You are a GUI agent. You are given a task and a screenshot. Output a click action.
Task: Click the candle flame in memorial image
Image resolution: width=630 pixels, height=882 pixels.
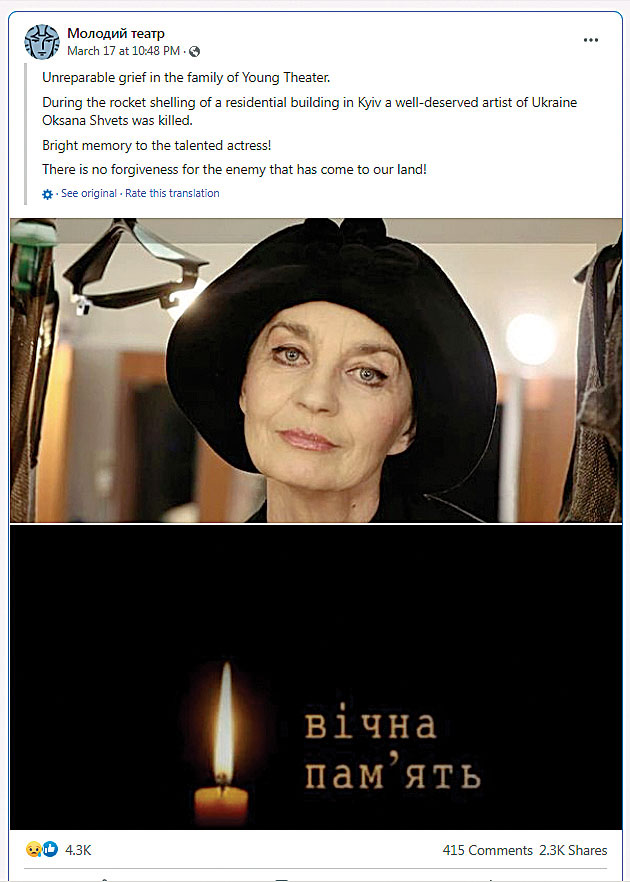(224, 726)
